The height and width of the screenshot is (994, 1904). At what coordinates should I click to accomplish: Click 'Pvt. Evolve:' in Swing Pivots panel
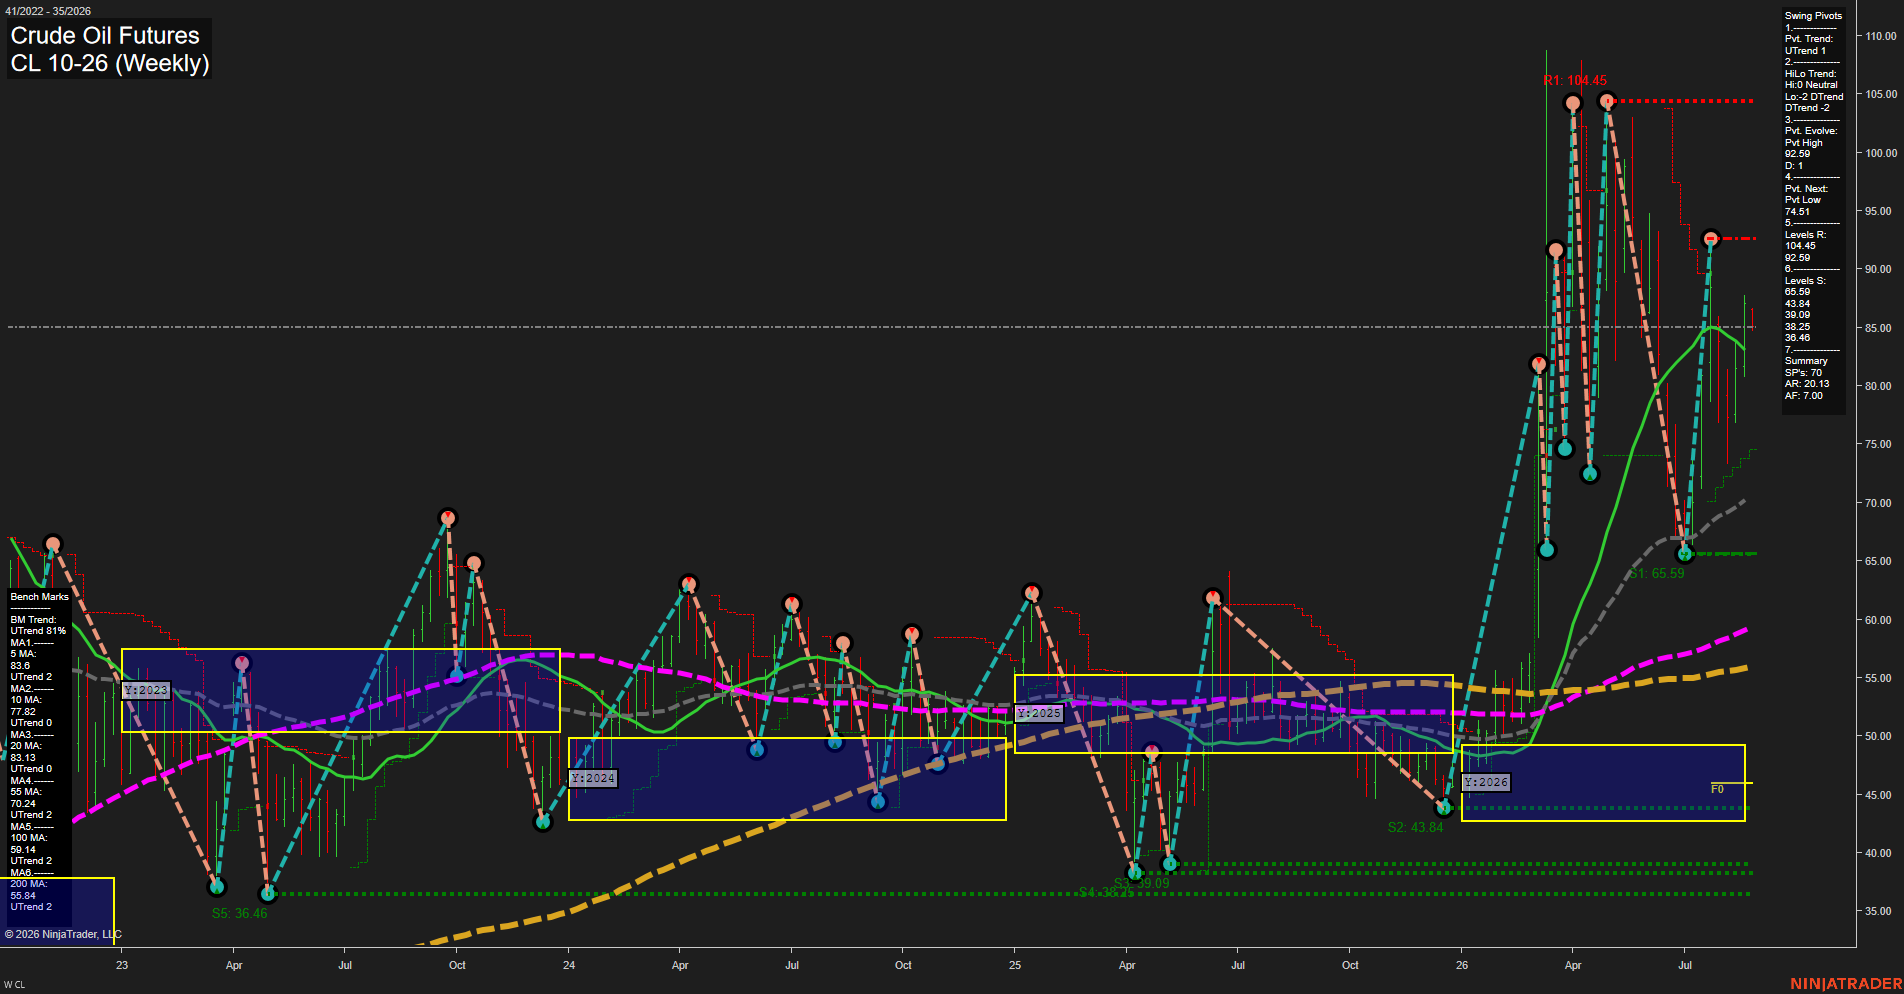pyautogui.click(x=1811, y=131)
